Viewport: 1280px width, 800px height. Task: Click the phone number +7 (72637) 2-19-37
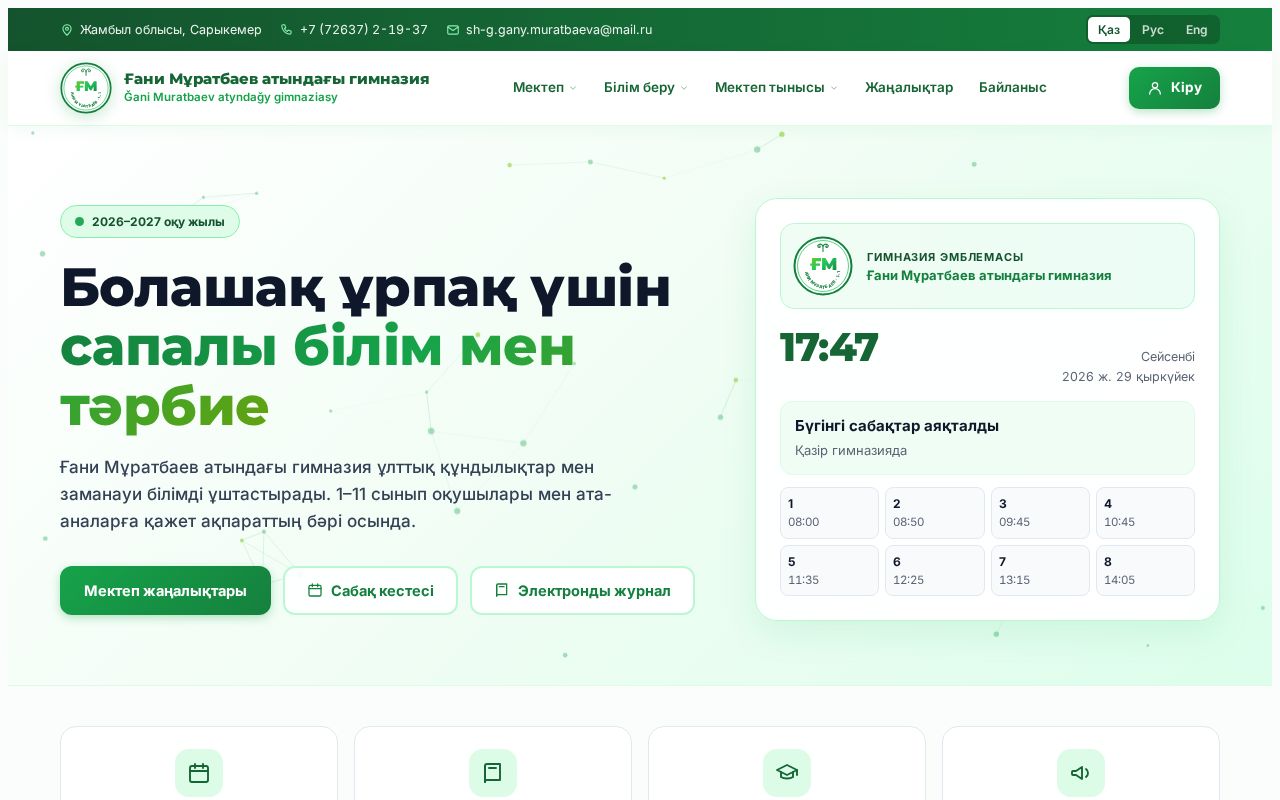(x=364, y=30)
